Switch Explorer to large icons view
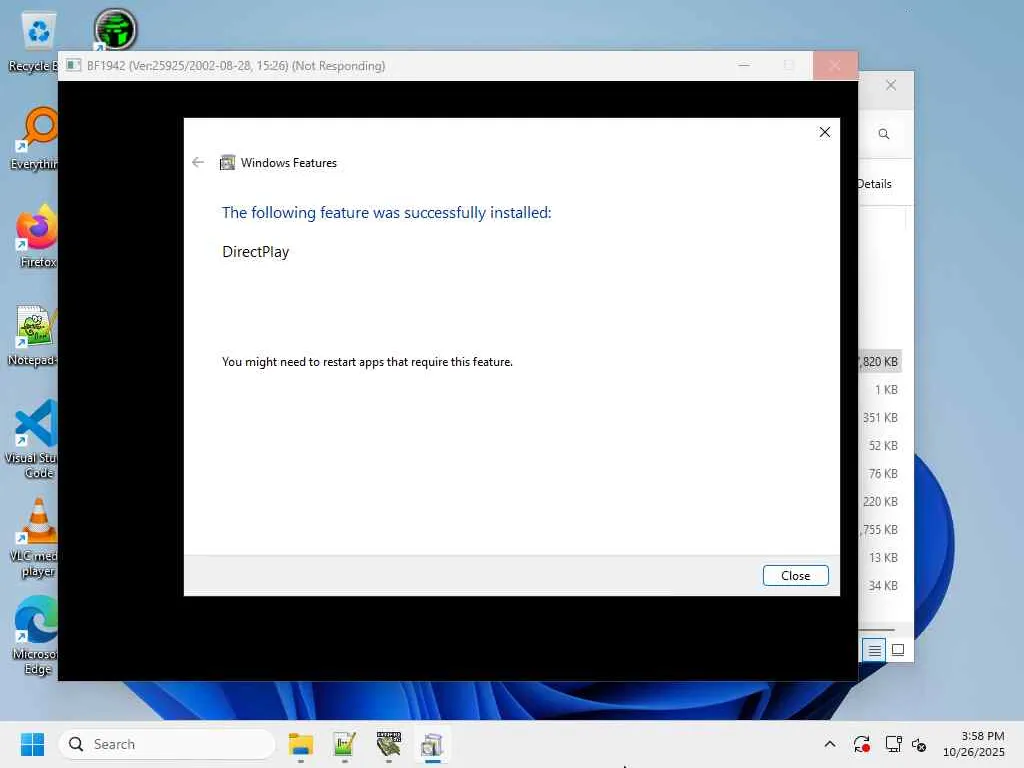Image resolution: width=1024 pixels, height=768 pixels. pyautogui.click(x=898, y=650)
